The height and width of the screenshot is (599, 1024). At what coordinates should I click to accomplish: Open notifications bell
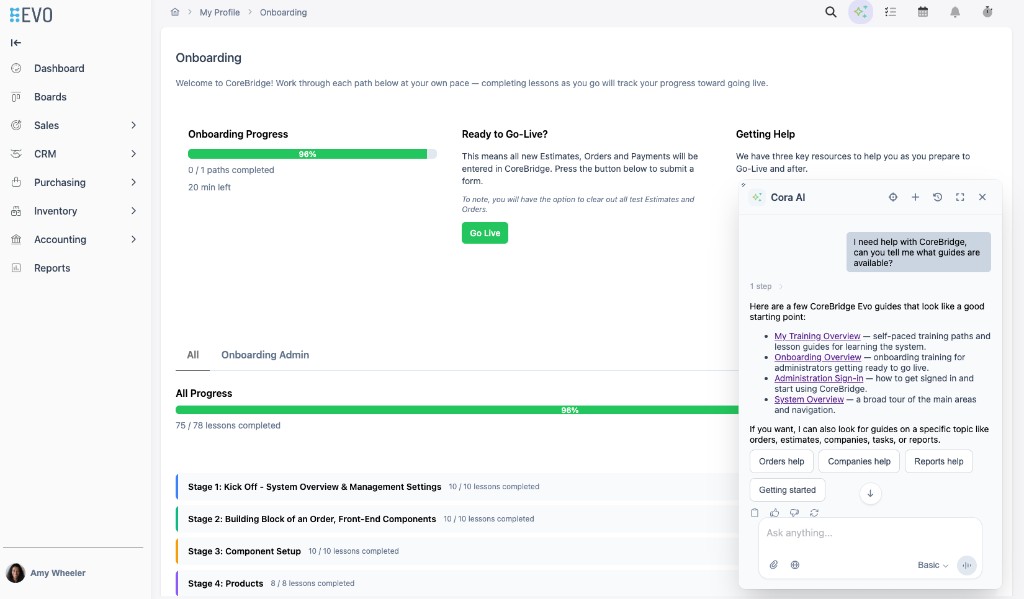click(x=955, y=12)
